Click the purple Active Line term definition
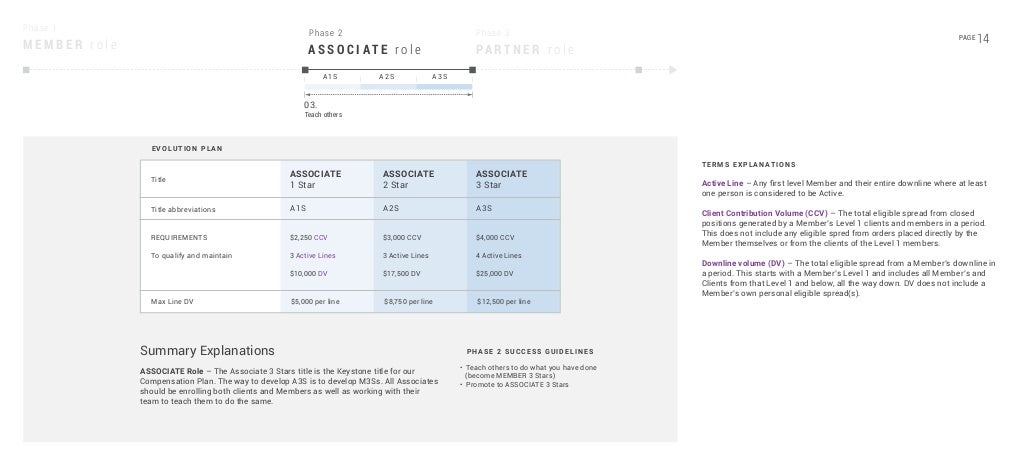Image resolution: width=1024 pixels, height=466 pixels. click(x=722, y=184)
